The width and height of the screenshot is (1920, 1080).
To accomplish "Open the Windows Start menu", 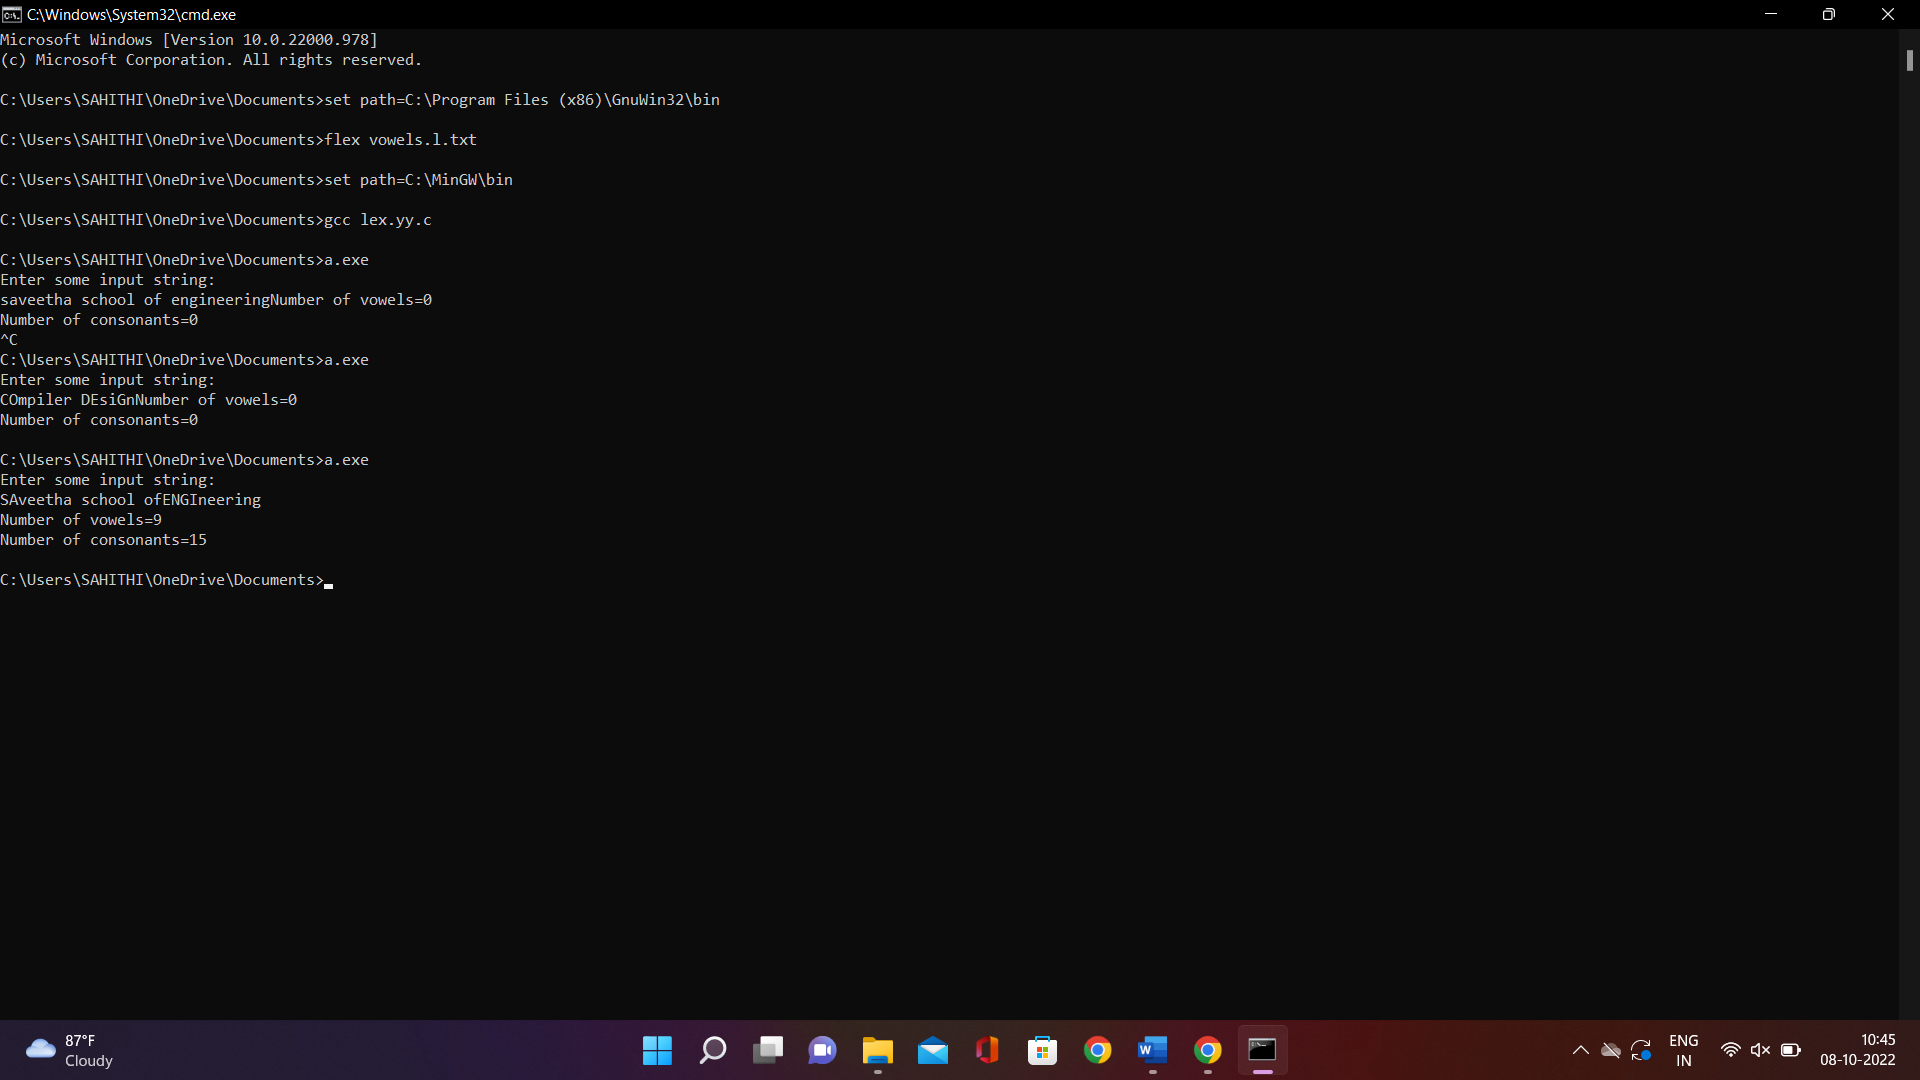I will tap(657, 1050).
